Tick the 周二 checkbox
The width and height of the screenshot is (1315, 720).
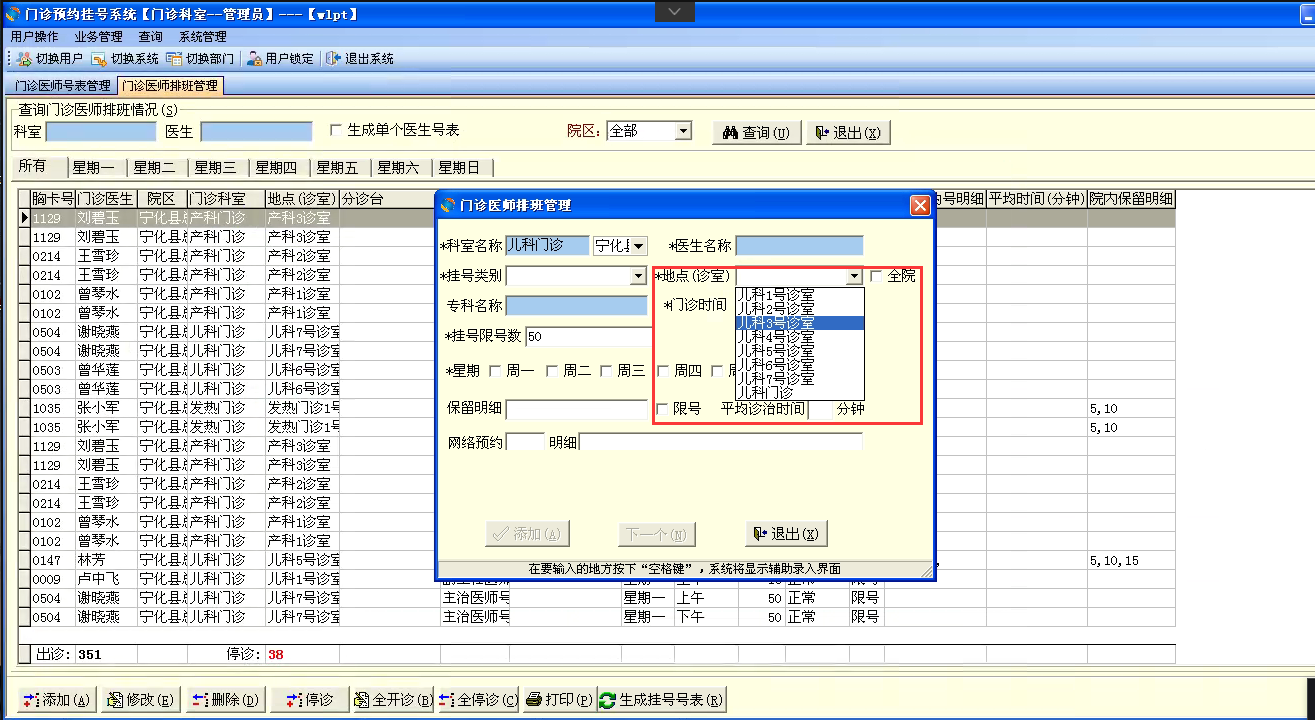(551, 371)
